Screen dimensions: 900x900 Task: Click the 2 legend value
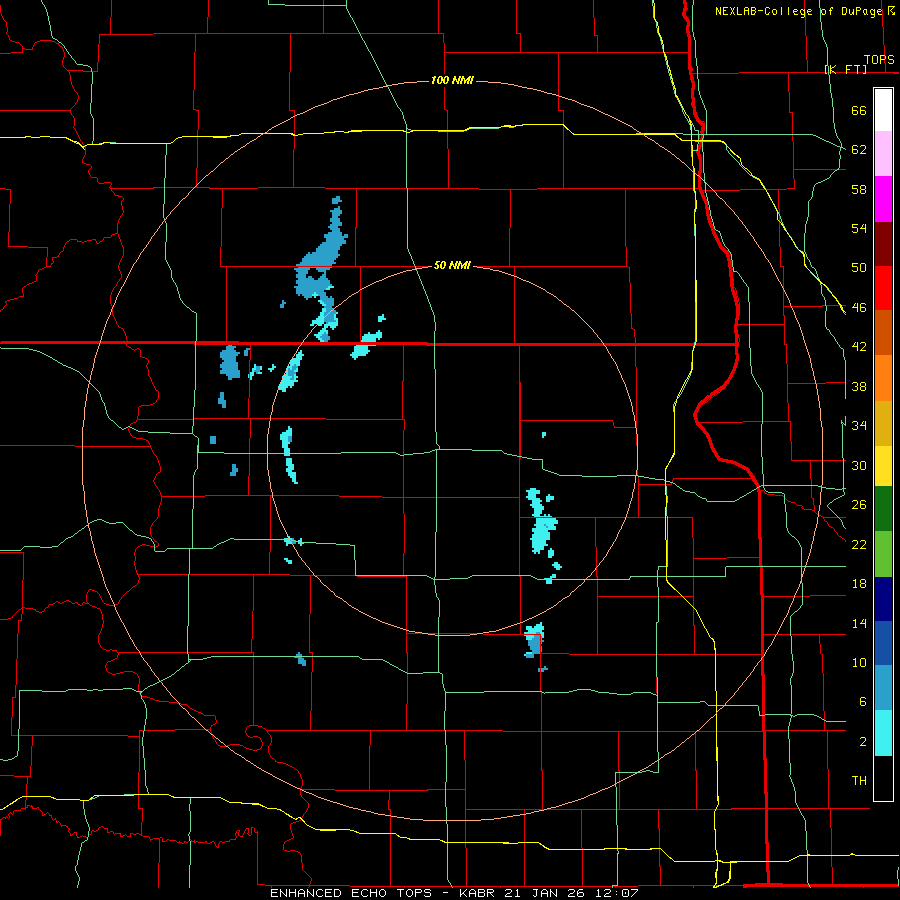click(863, 742)
